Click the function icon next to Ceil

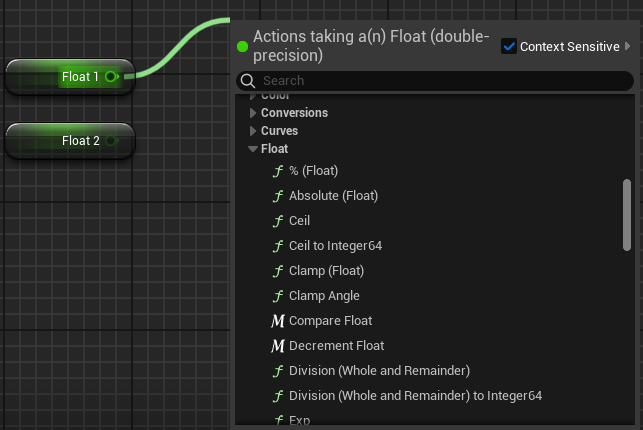[278, 221]
